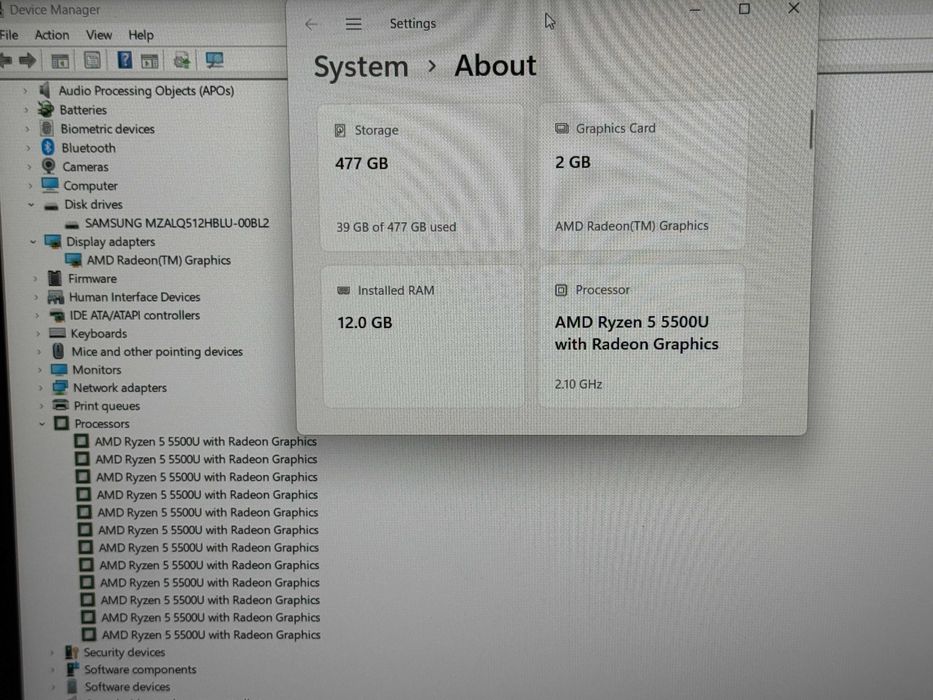This screenshot has width=933, height=700.
Task: Click the Scan for hardware changes monitor icon
Action: [x=214, y=60]
